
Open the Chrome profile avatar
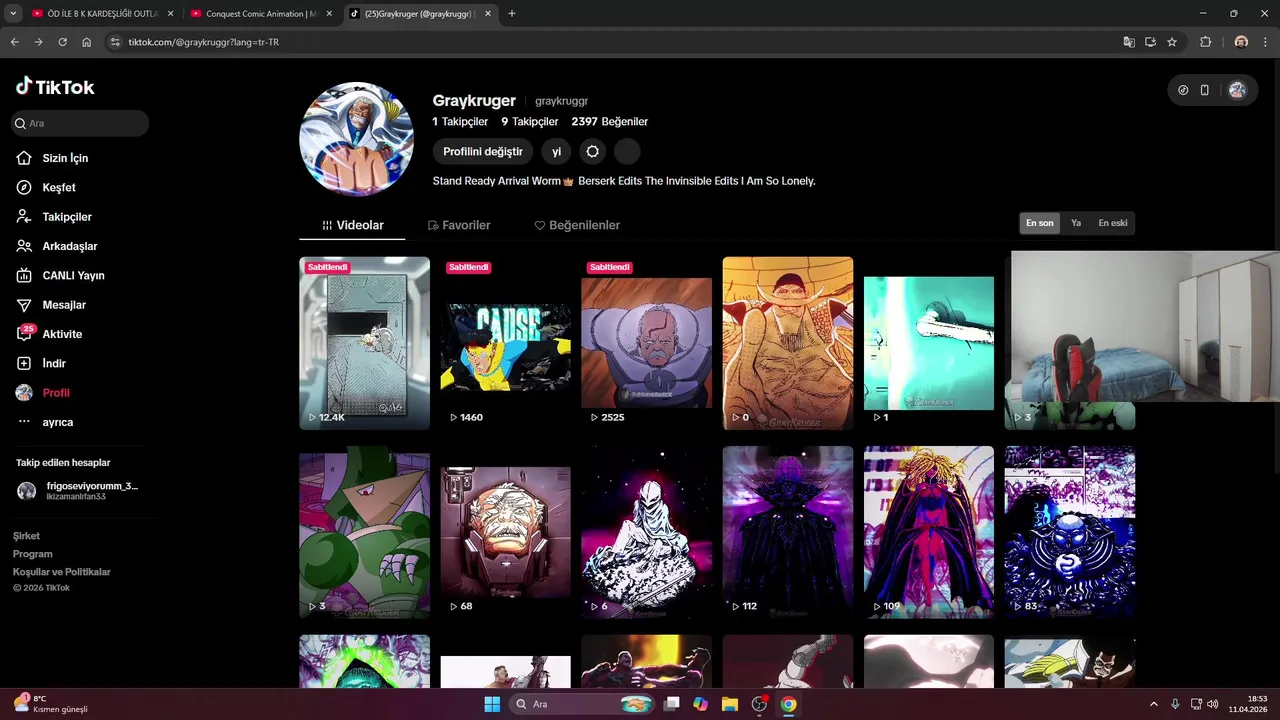(1241, 42)
